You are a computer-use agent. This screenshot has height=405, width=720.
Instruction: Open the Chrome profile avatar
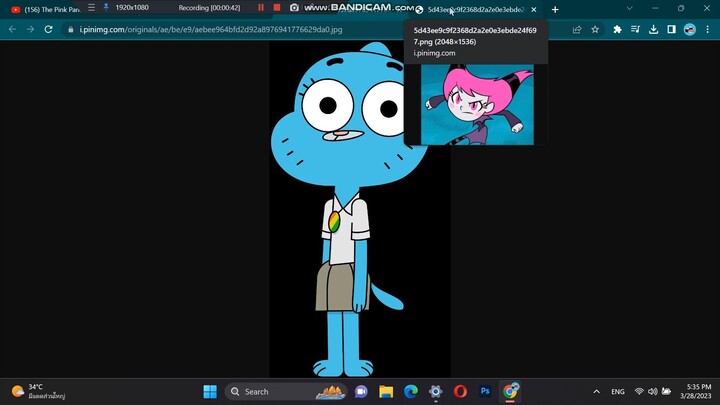coord(690,29)
